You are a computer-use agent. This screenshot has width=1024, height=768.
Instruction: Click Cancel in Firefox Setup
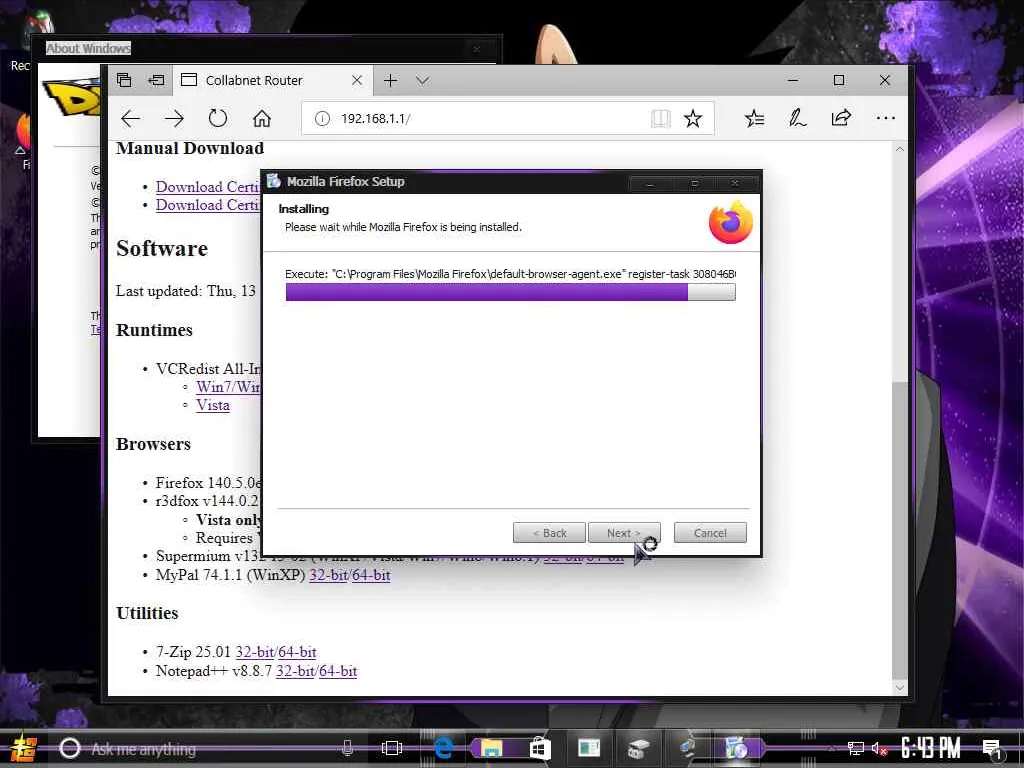710,533
